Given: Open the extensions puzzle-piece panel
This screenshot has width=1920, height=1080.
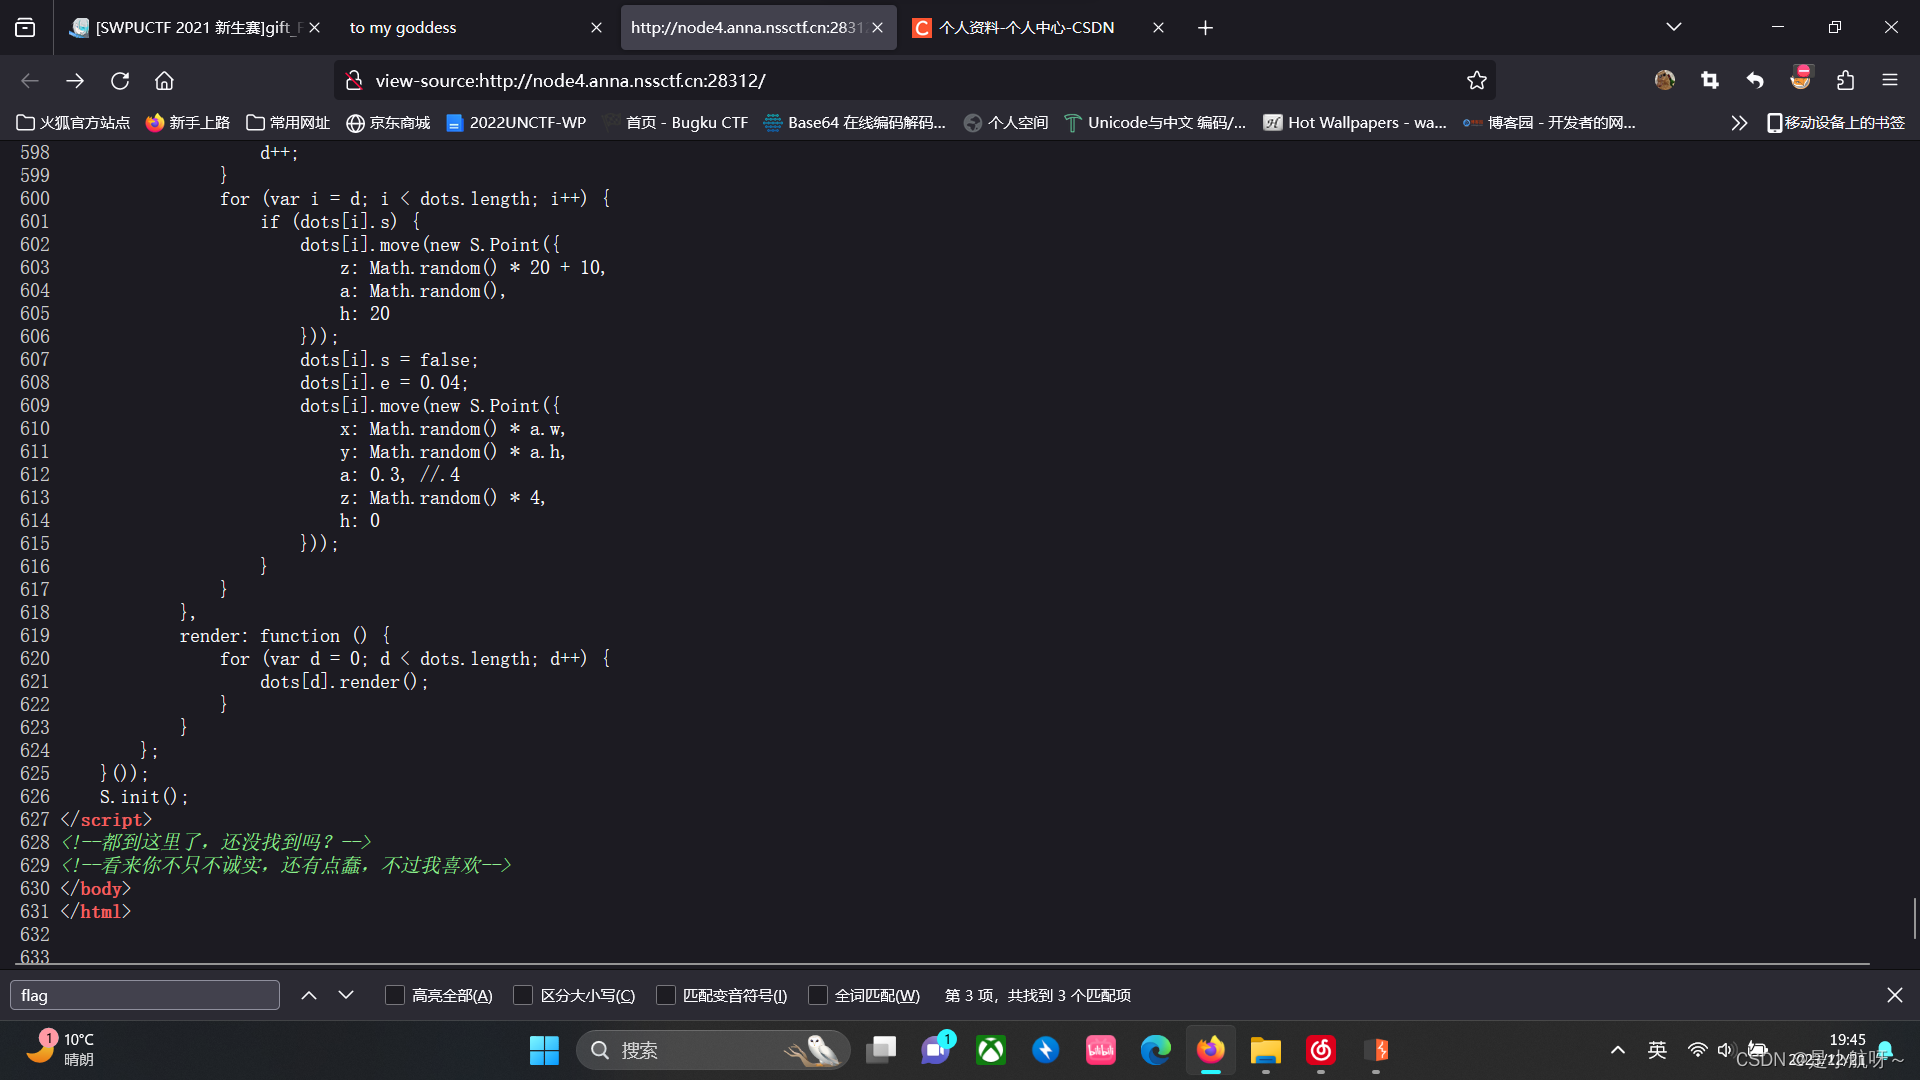Looking at the screenshot, I should [x=1846, y=80].
